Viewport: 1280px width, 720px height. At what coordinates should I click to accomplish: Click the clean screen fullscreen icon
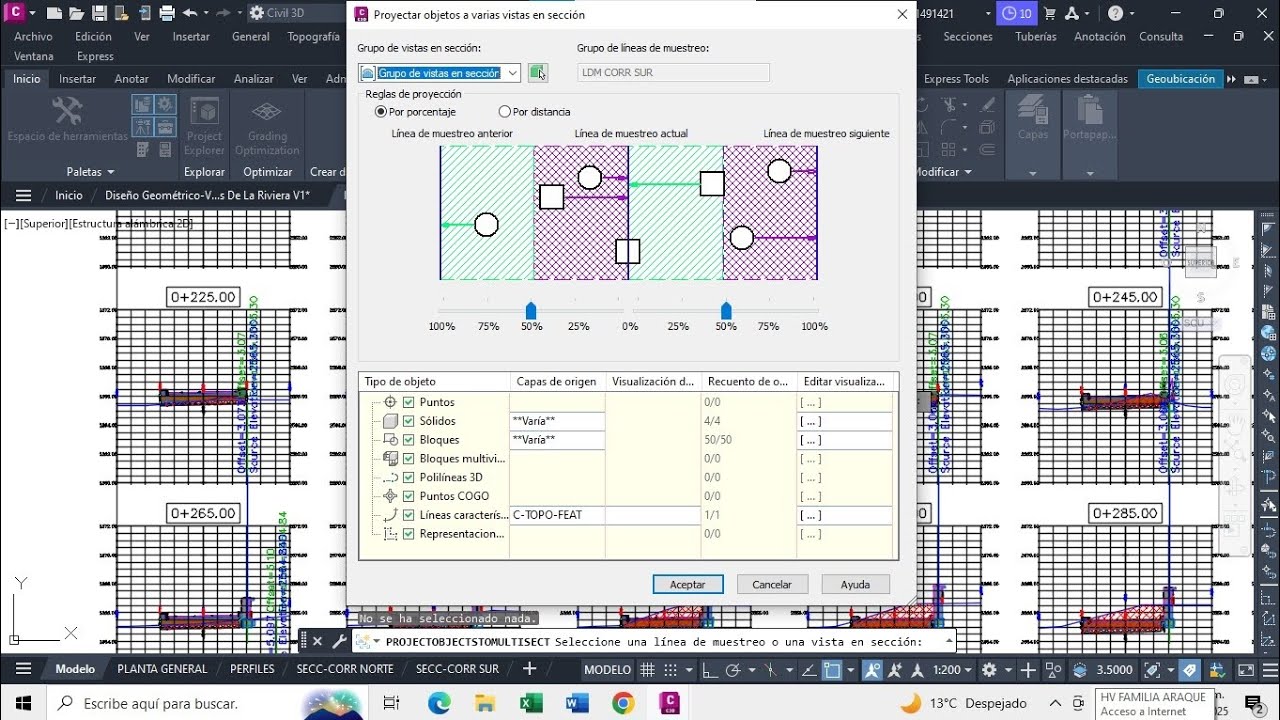[1246, 670]
